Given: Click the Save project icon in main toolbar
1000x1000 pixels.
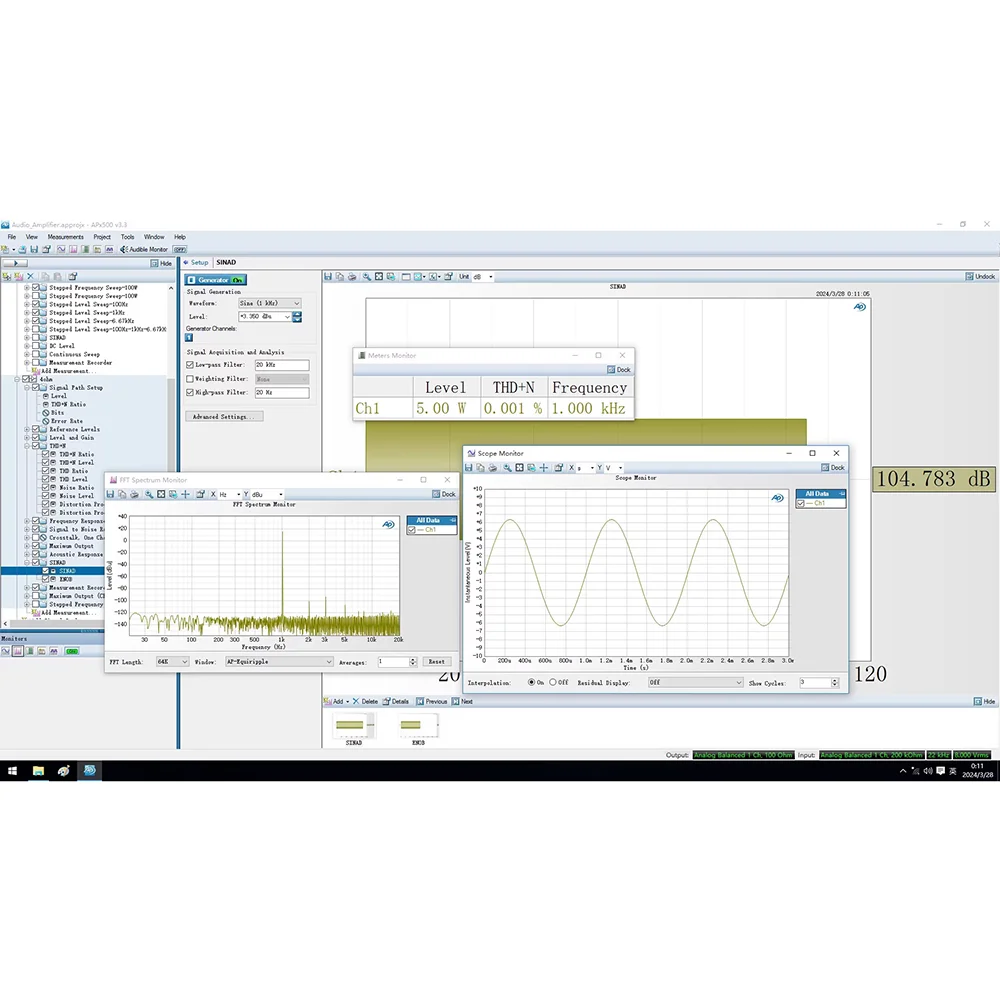Looking at the screenshot, I should click(x=34, y=249).
